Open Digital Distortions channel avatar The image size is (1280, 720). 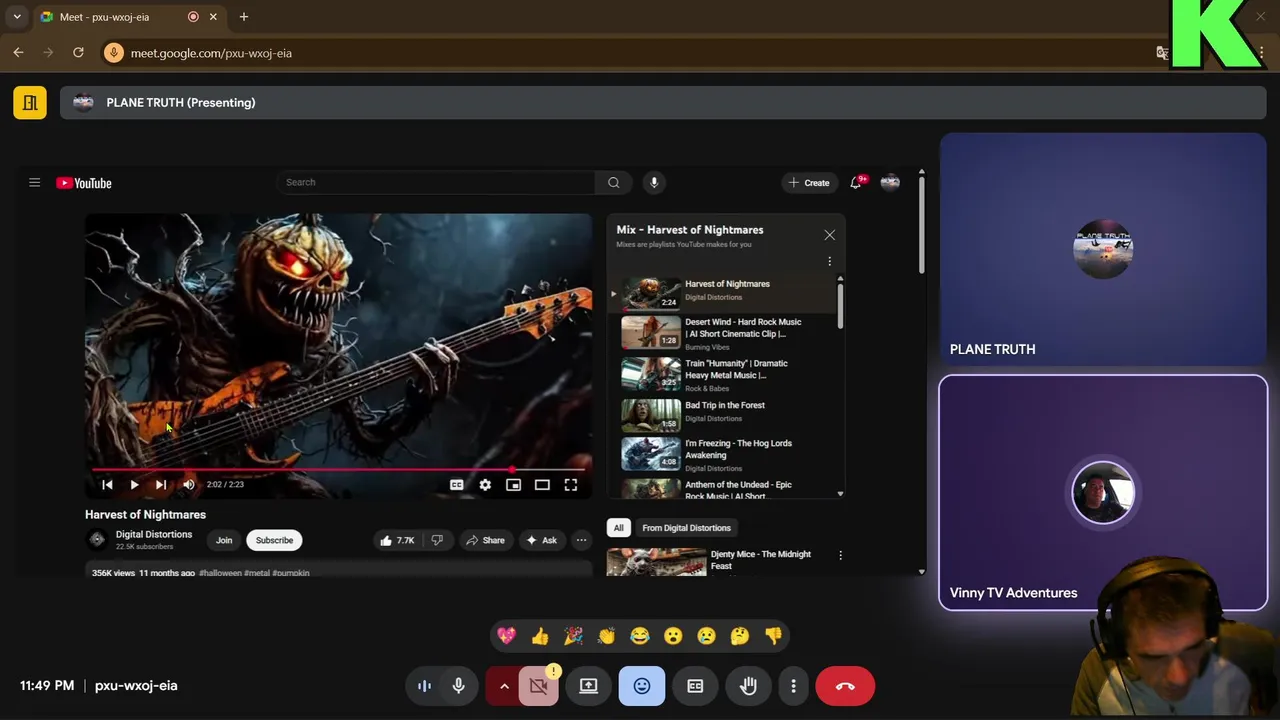pos(97,540)
